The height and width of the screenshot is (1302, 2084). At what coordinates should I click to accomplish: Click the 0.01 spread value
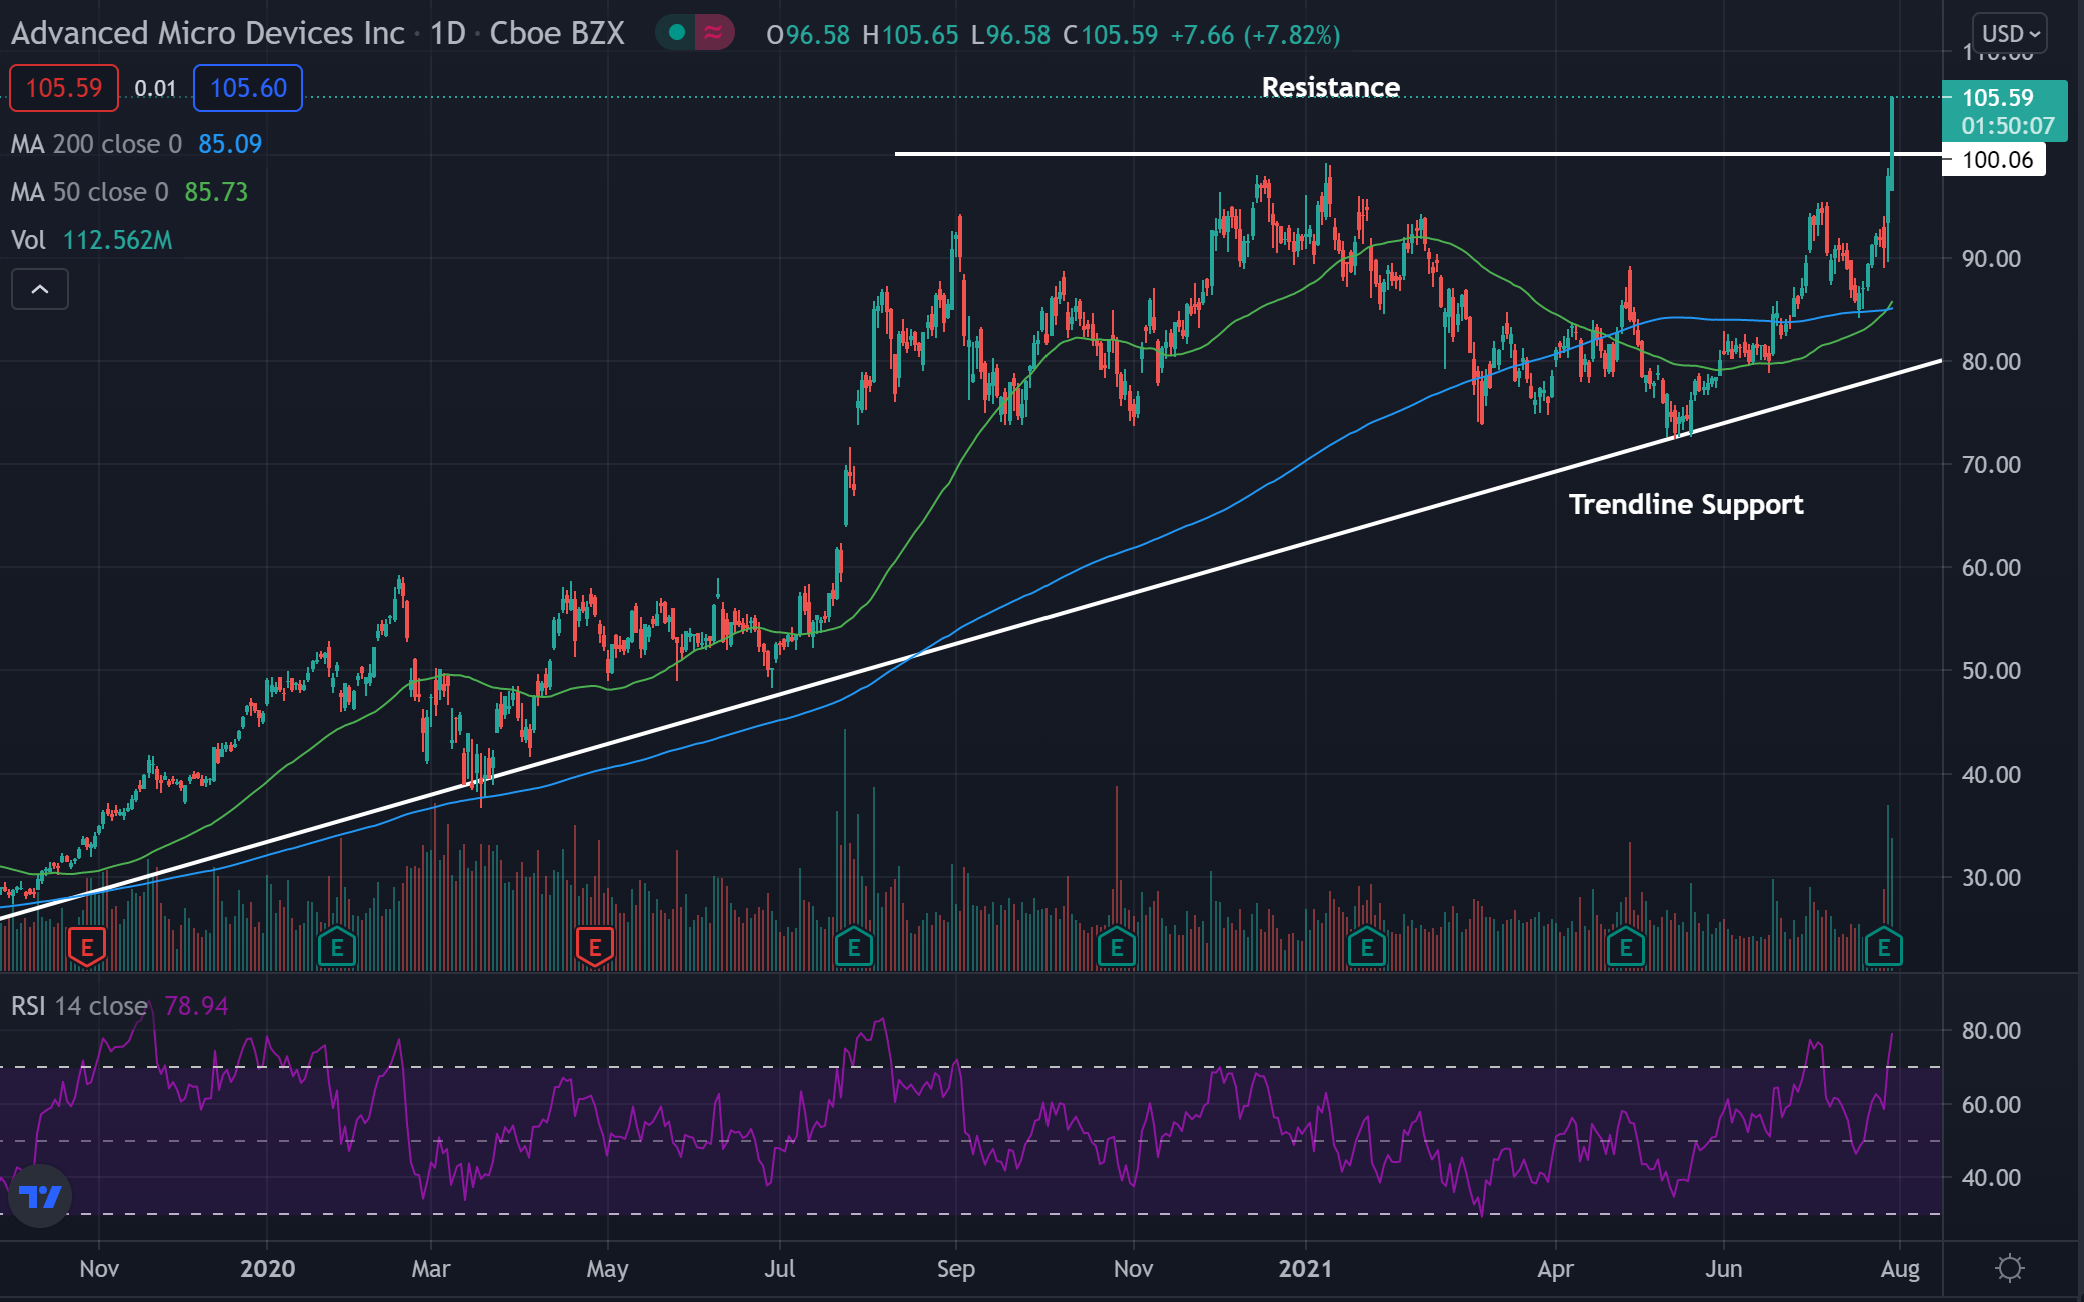tap(155, 88)
